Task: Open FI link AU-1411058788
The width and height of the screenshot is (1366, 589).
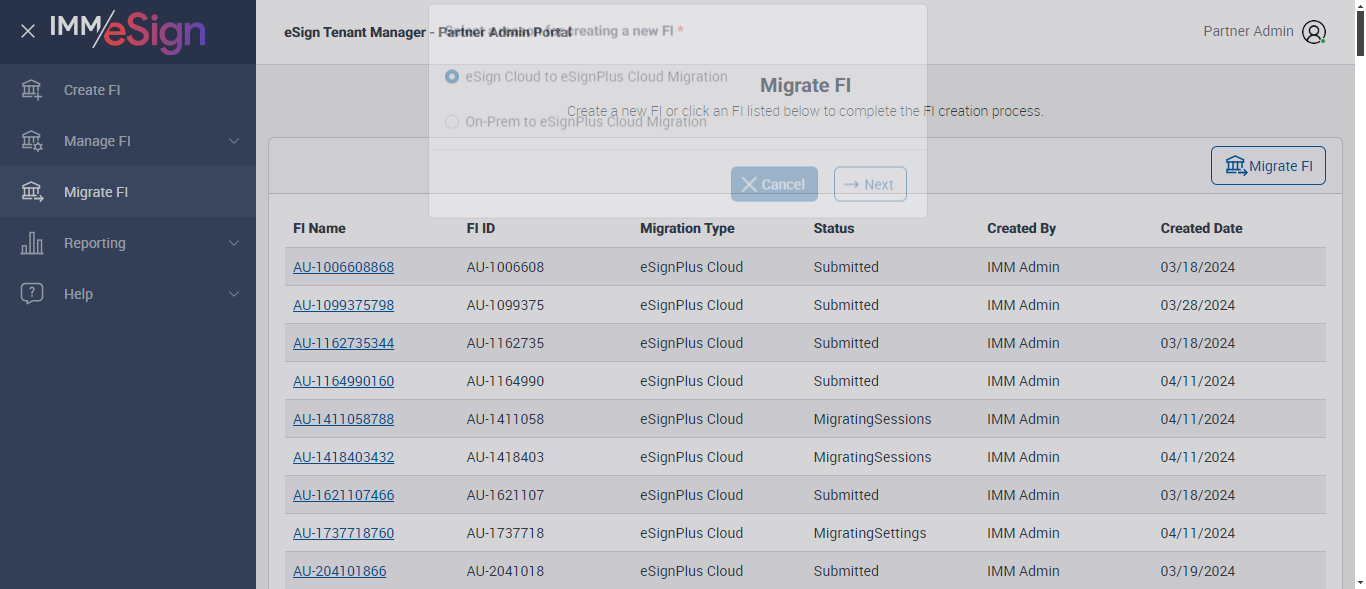Action: pos(343,419)
